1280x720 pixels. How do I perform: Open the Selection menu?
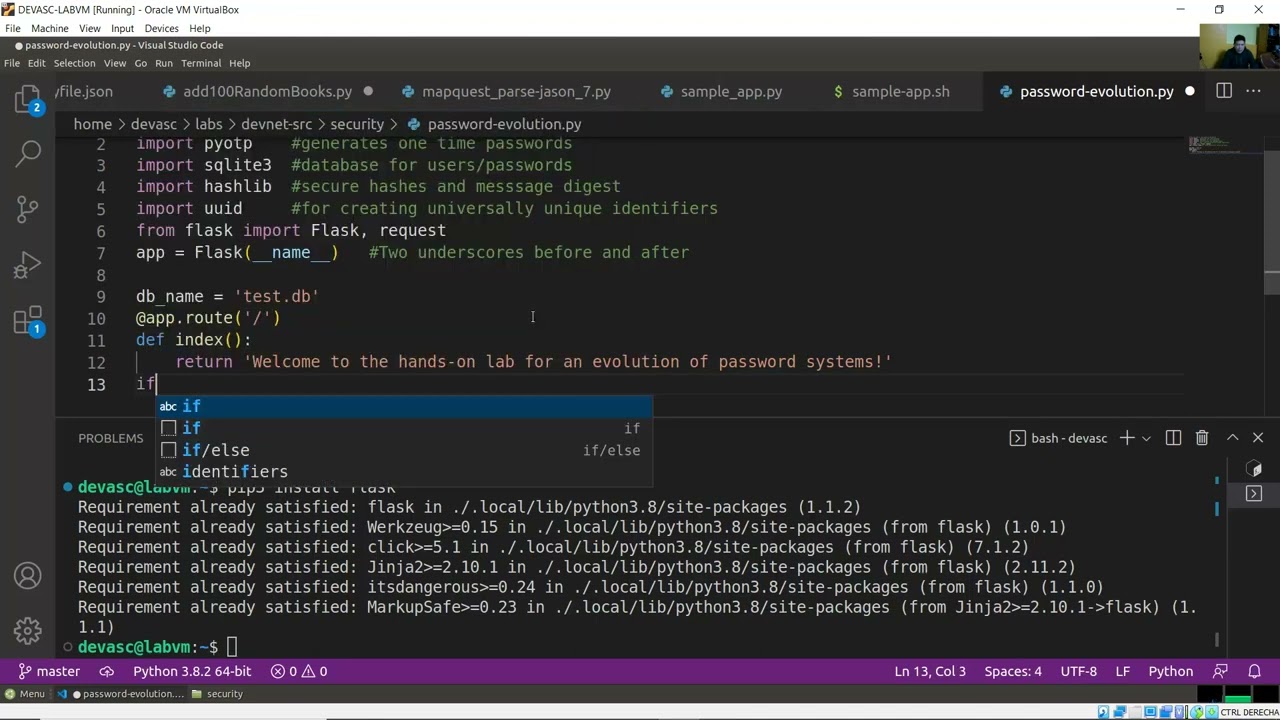point(74,63)
